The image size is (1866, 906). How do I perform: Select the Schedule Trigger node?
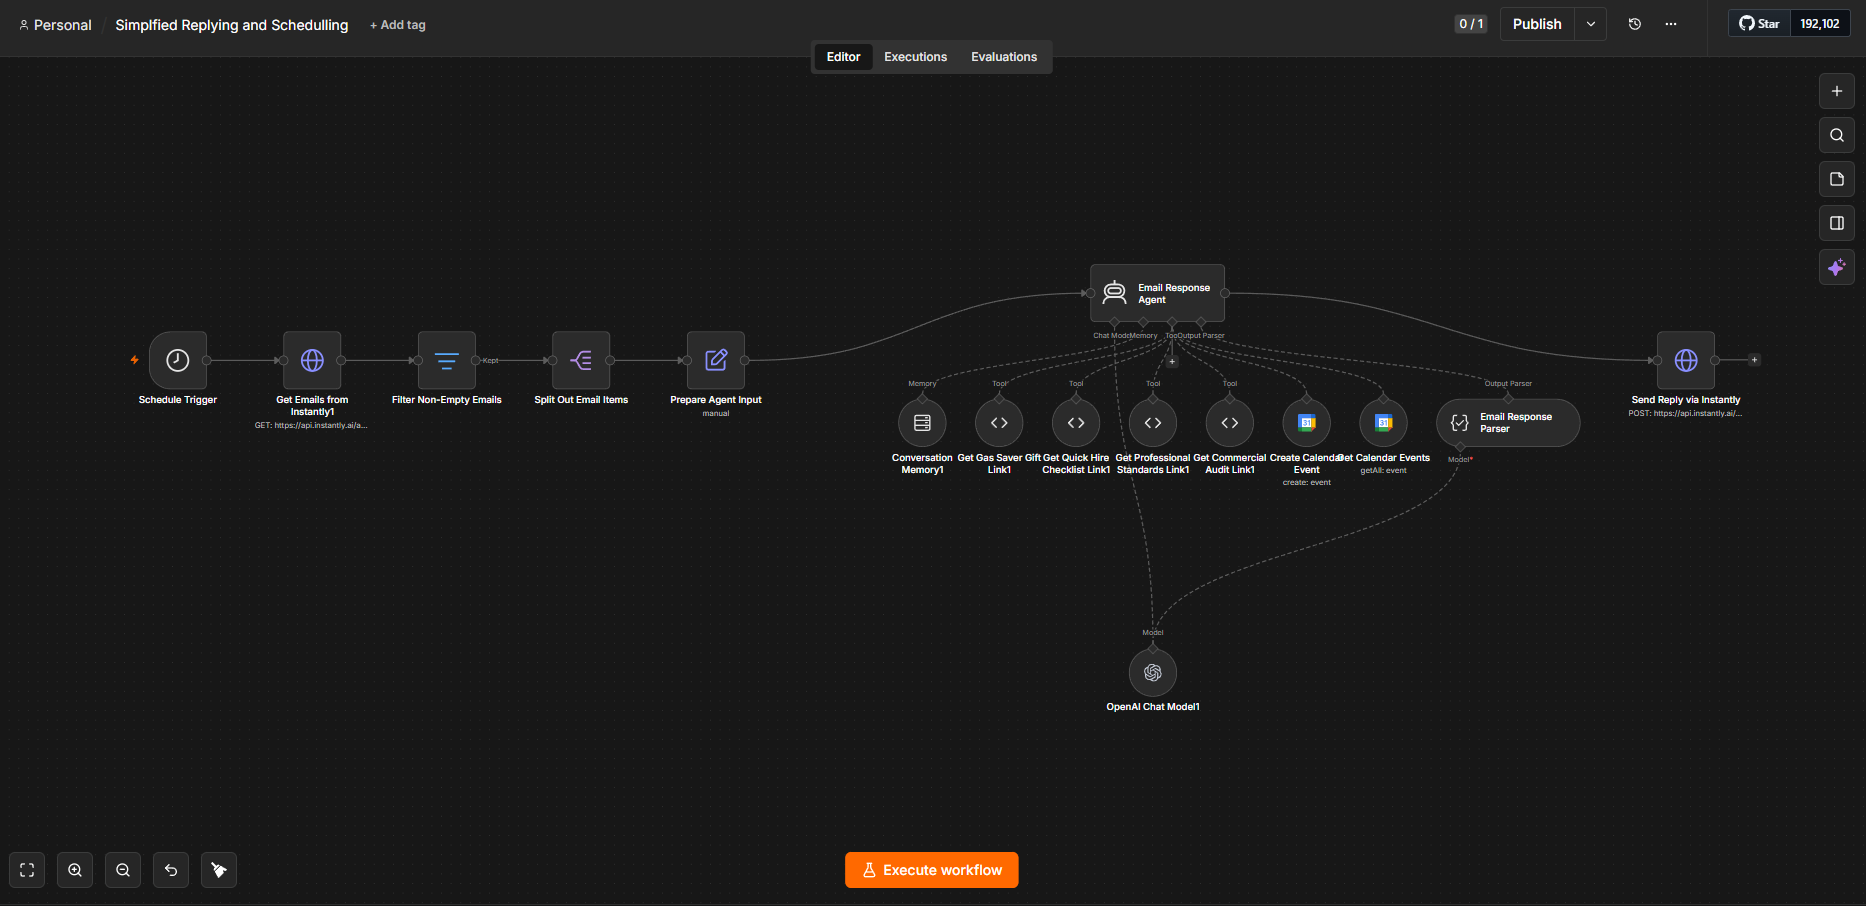(x=178, y=360)
